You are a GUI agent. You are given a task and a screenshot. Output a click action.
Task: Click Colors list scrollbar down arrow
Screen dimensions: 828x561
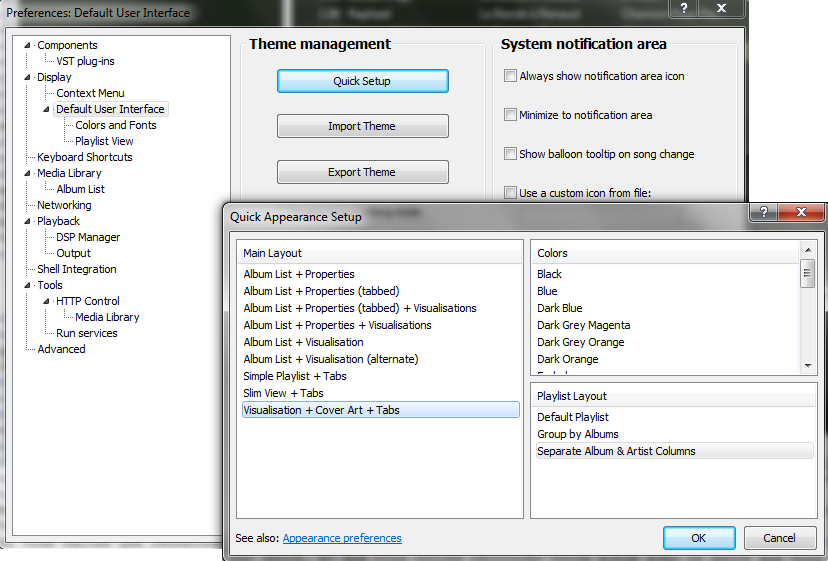pyautogui.click(x=807, y=366)
